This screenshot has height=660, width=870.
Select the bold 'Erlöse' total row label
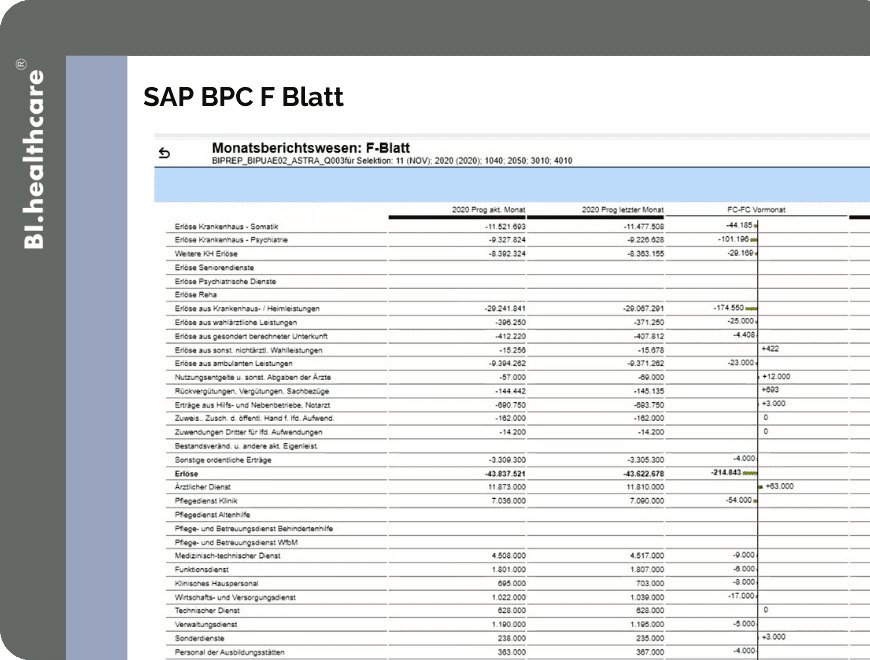coord(186,474)
